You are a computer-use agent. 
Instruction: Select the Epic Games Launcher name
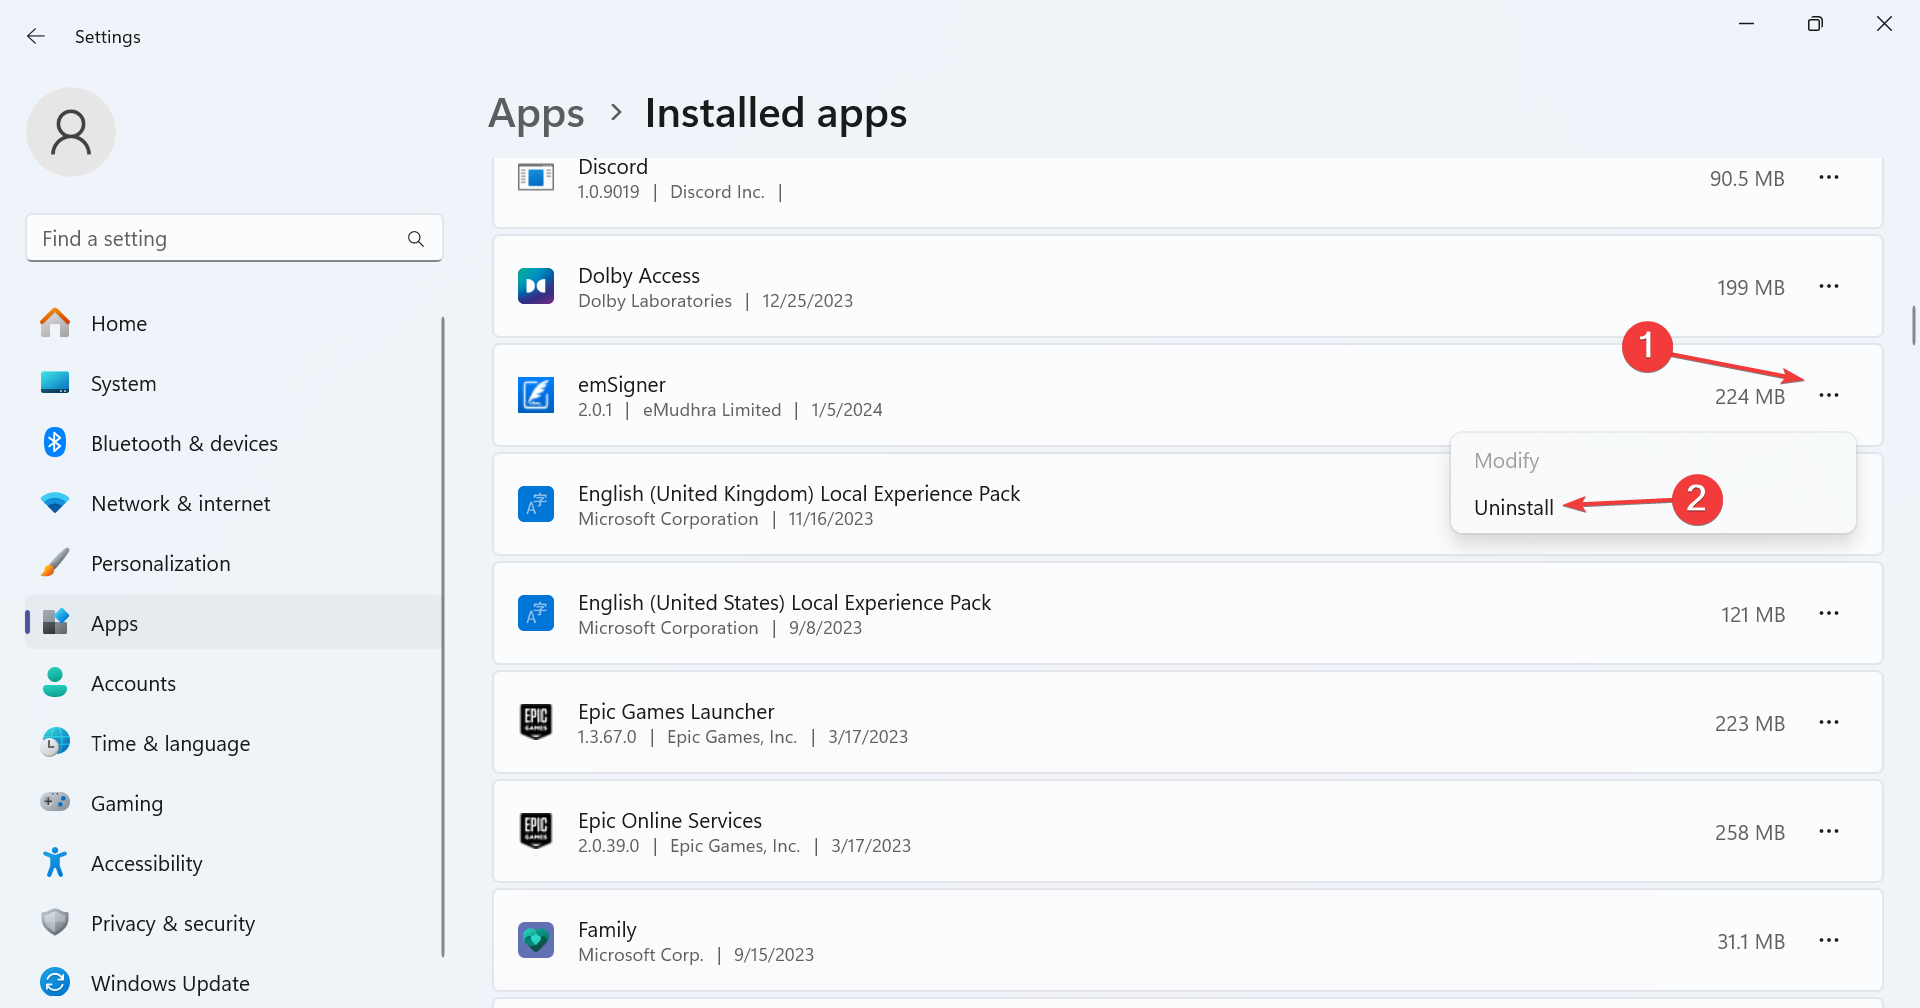click(x=676, y=711)
